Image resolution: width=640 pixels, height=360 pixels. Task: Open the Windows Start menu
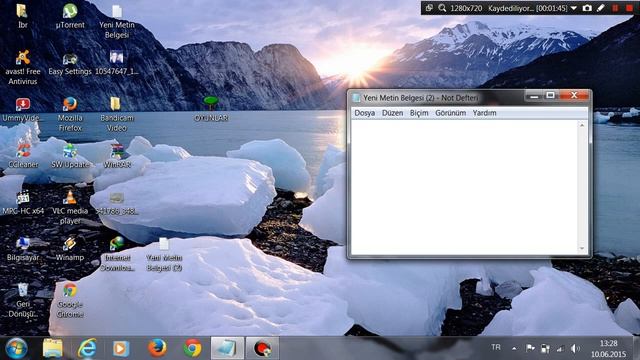point(16,348)
